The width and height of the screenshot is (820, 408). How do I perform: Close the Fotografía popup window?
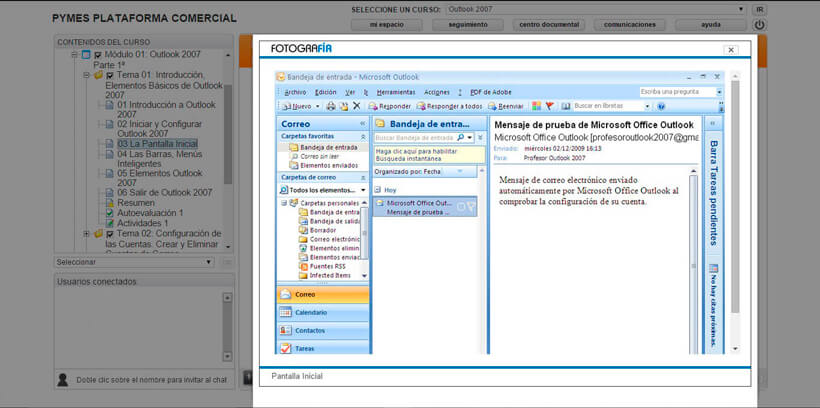tap(731, 50)
